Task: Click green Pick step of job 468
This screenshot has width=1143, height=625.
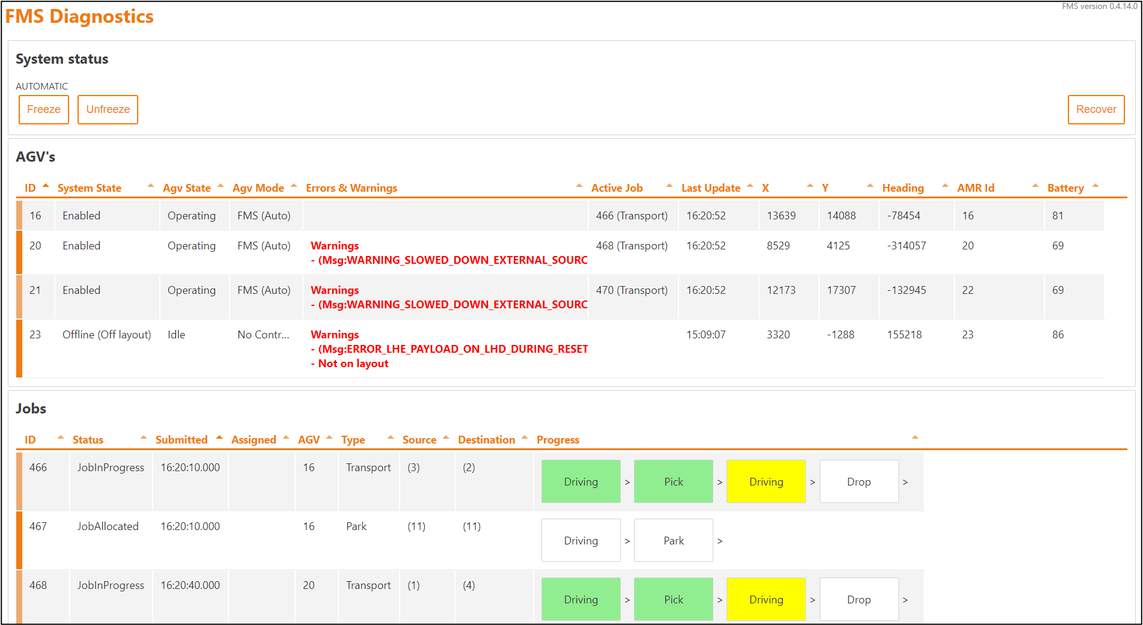Action: (673, 600)
